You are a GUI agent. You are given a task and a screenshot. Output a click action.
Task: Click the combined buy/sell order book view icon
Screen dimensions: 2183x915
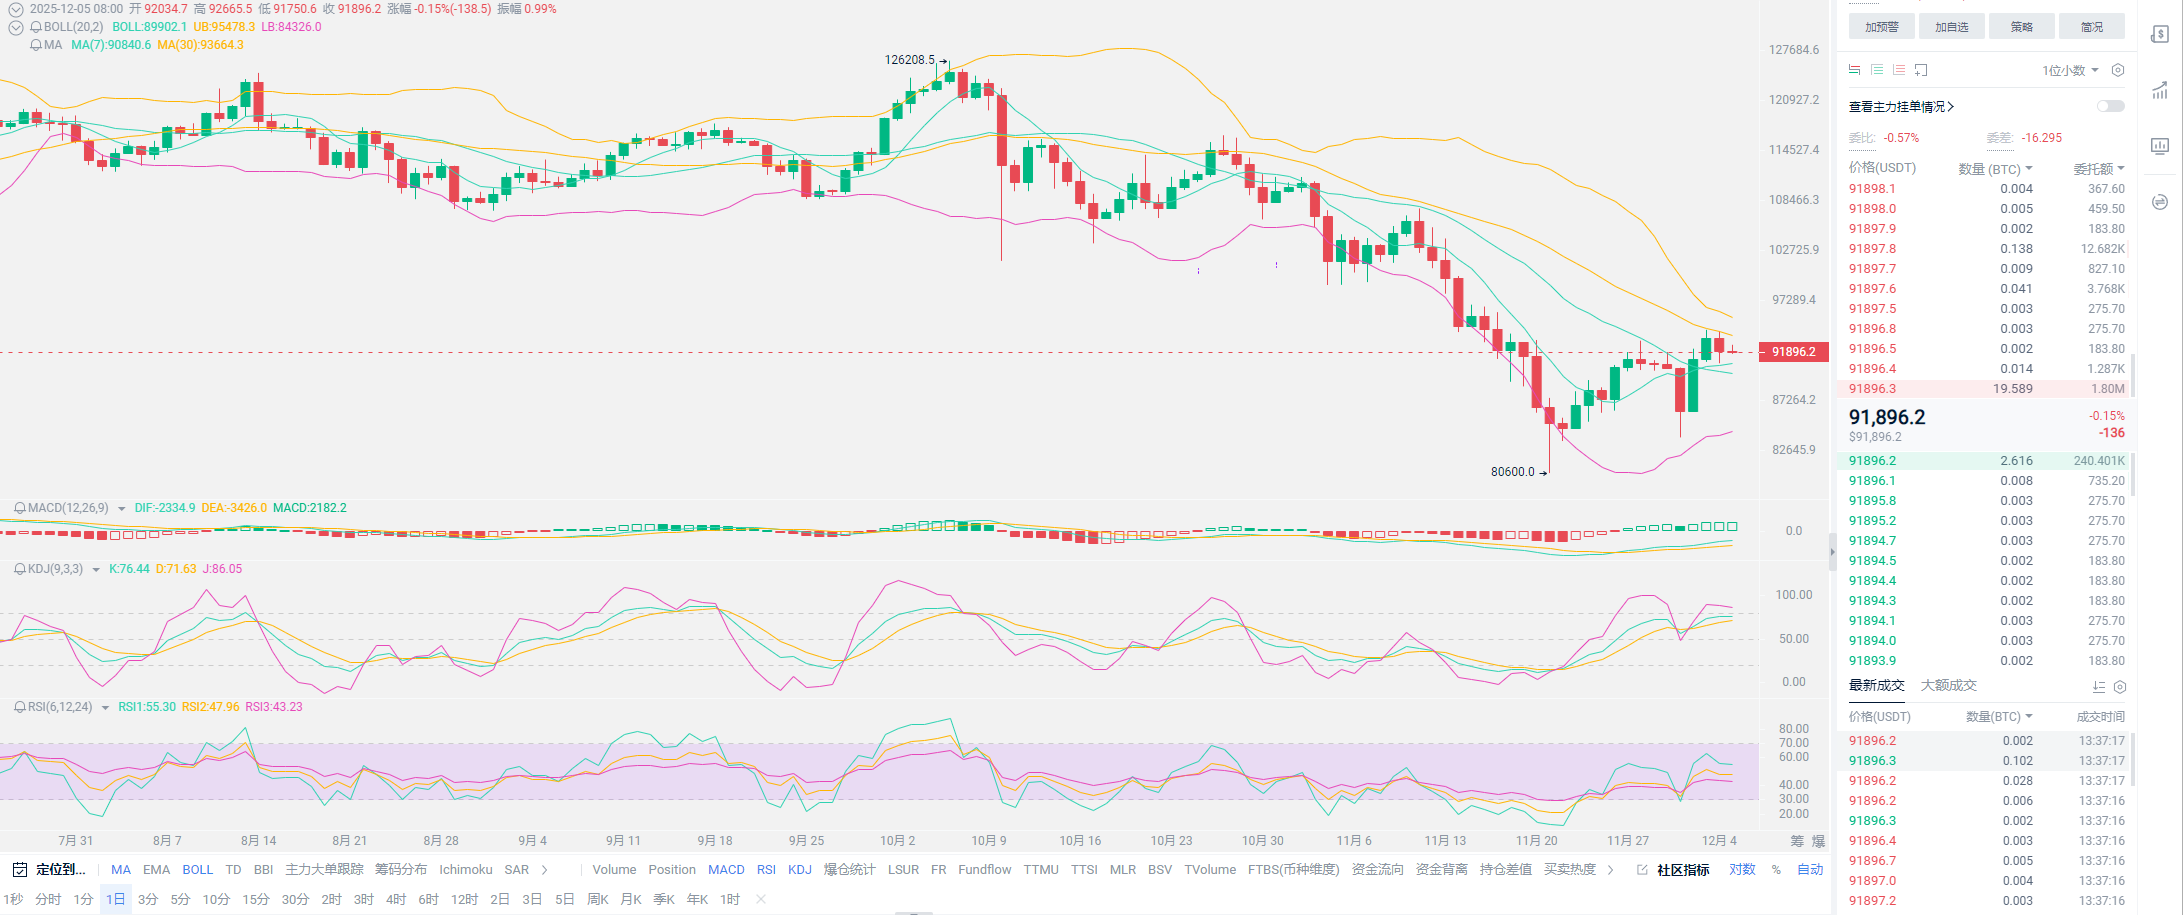click(x=1855, y=70)
